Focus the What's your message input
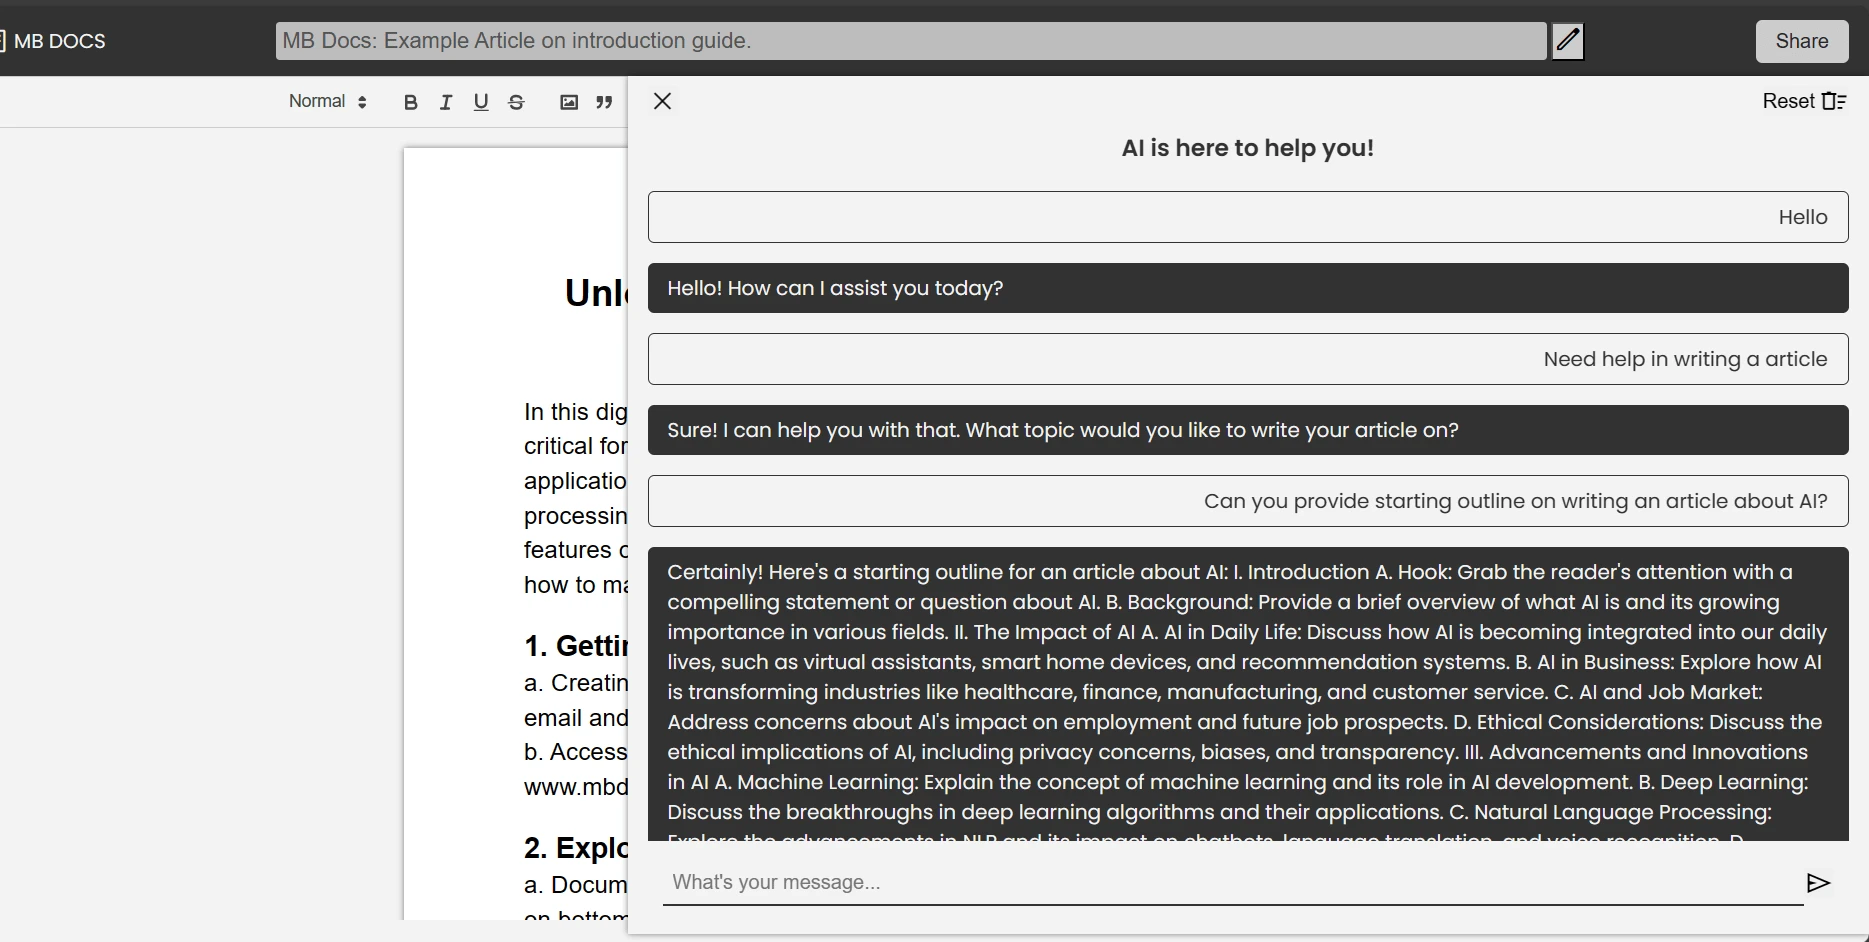 [1233, 882]
